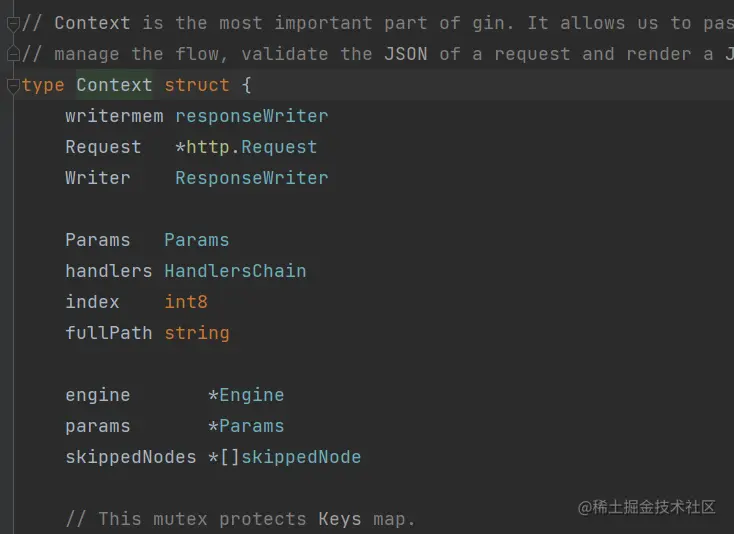Viewport: 734px width, 534px height.
Task: Click the 'type' keyword before Context
Action: point(43,85)
